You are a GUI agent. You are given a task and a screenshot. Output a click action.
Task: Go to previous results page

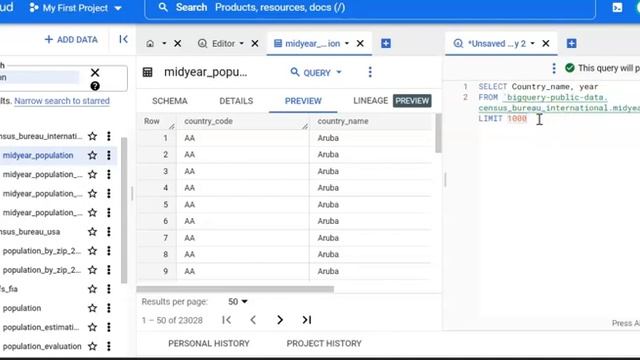pos(253,320)
